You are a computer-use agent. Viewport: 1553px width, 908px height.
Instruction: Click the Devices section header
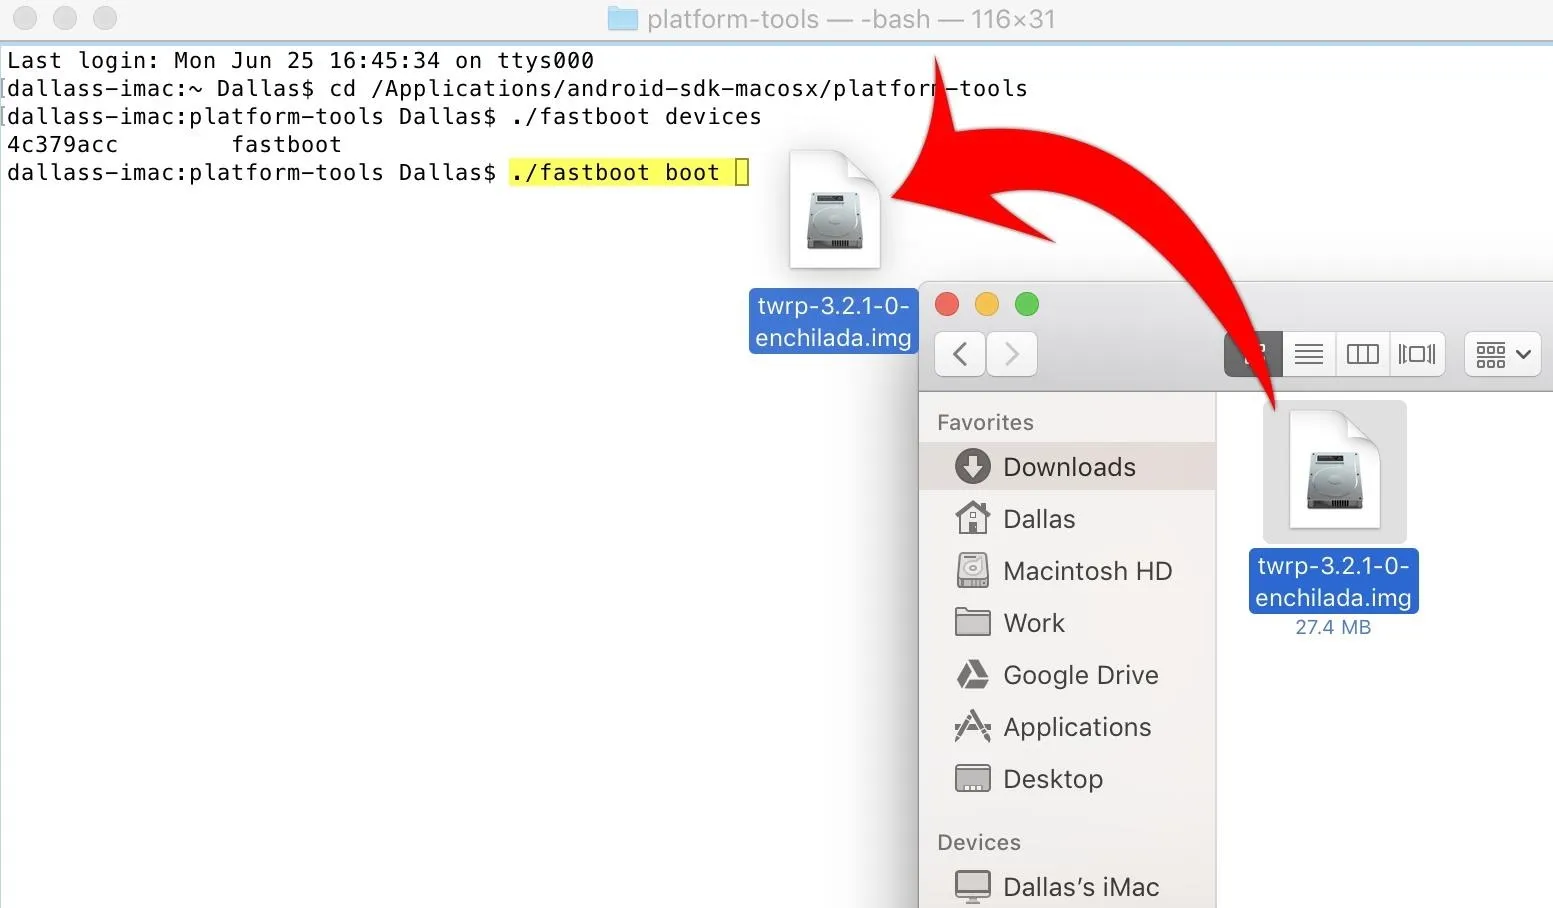979,842
